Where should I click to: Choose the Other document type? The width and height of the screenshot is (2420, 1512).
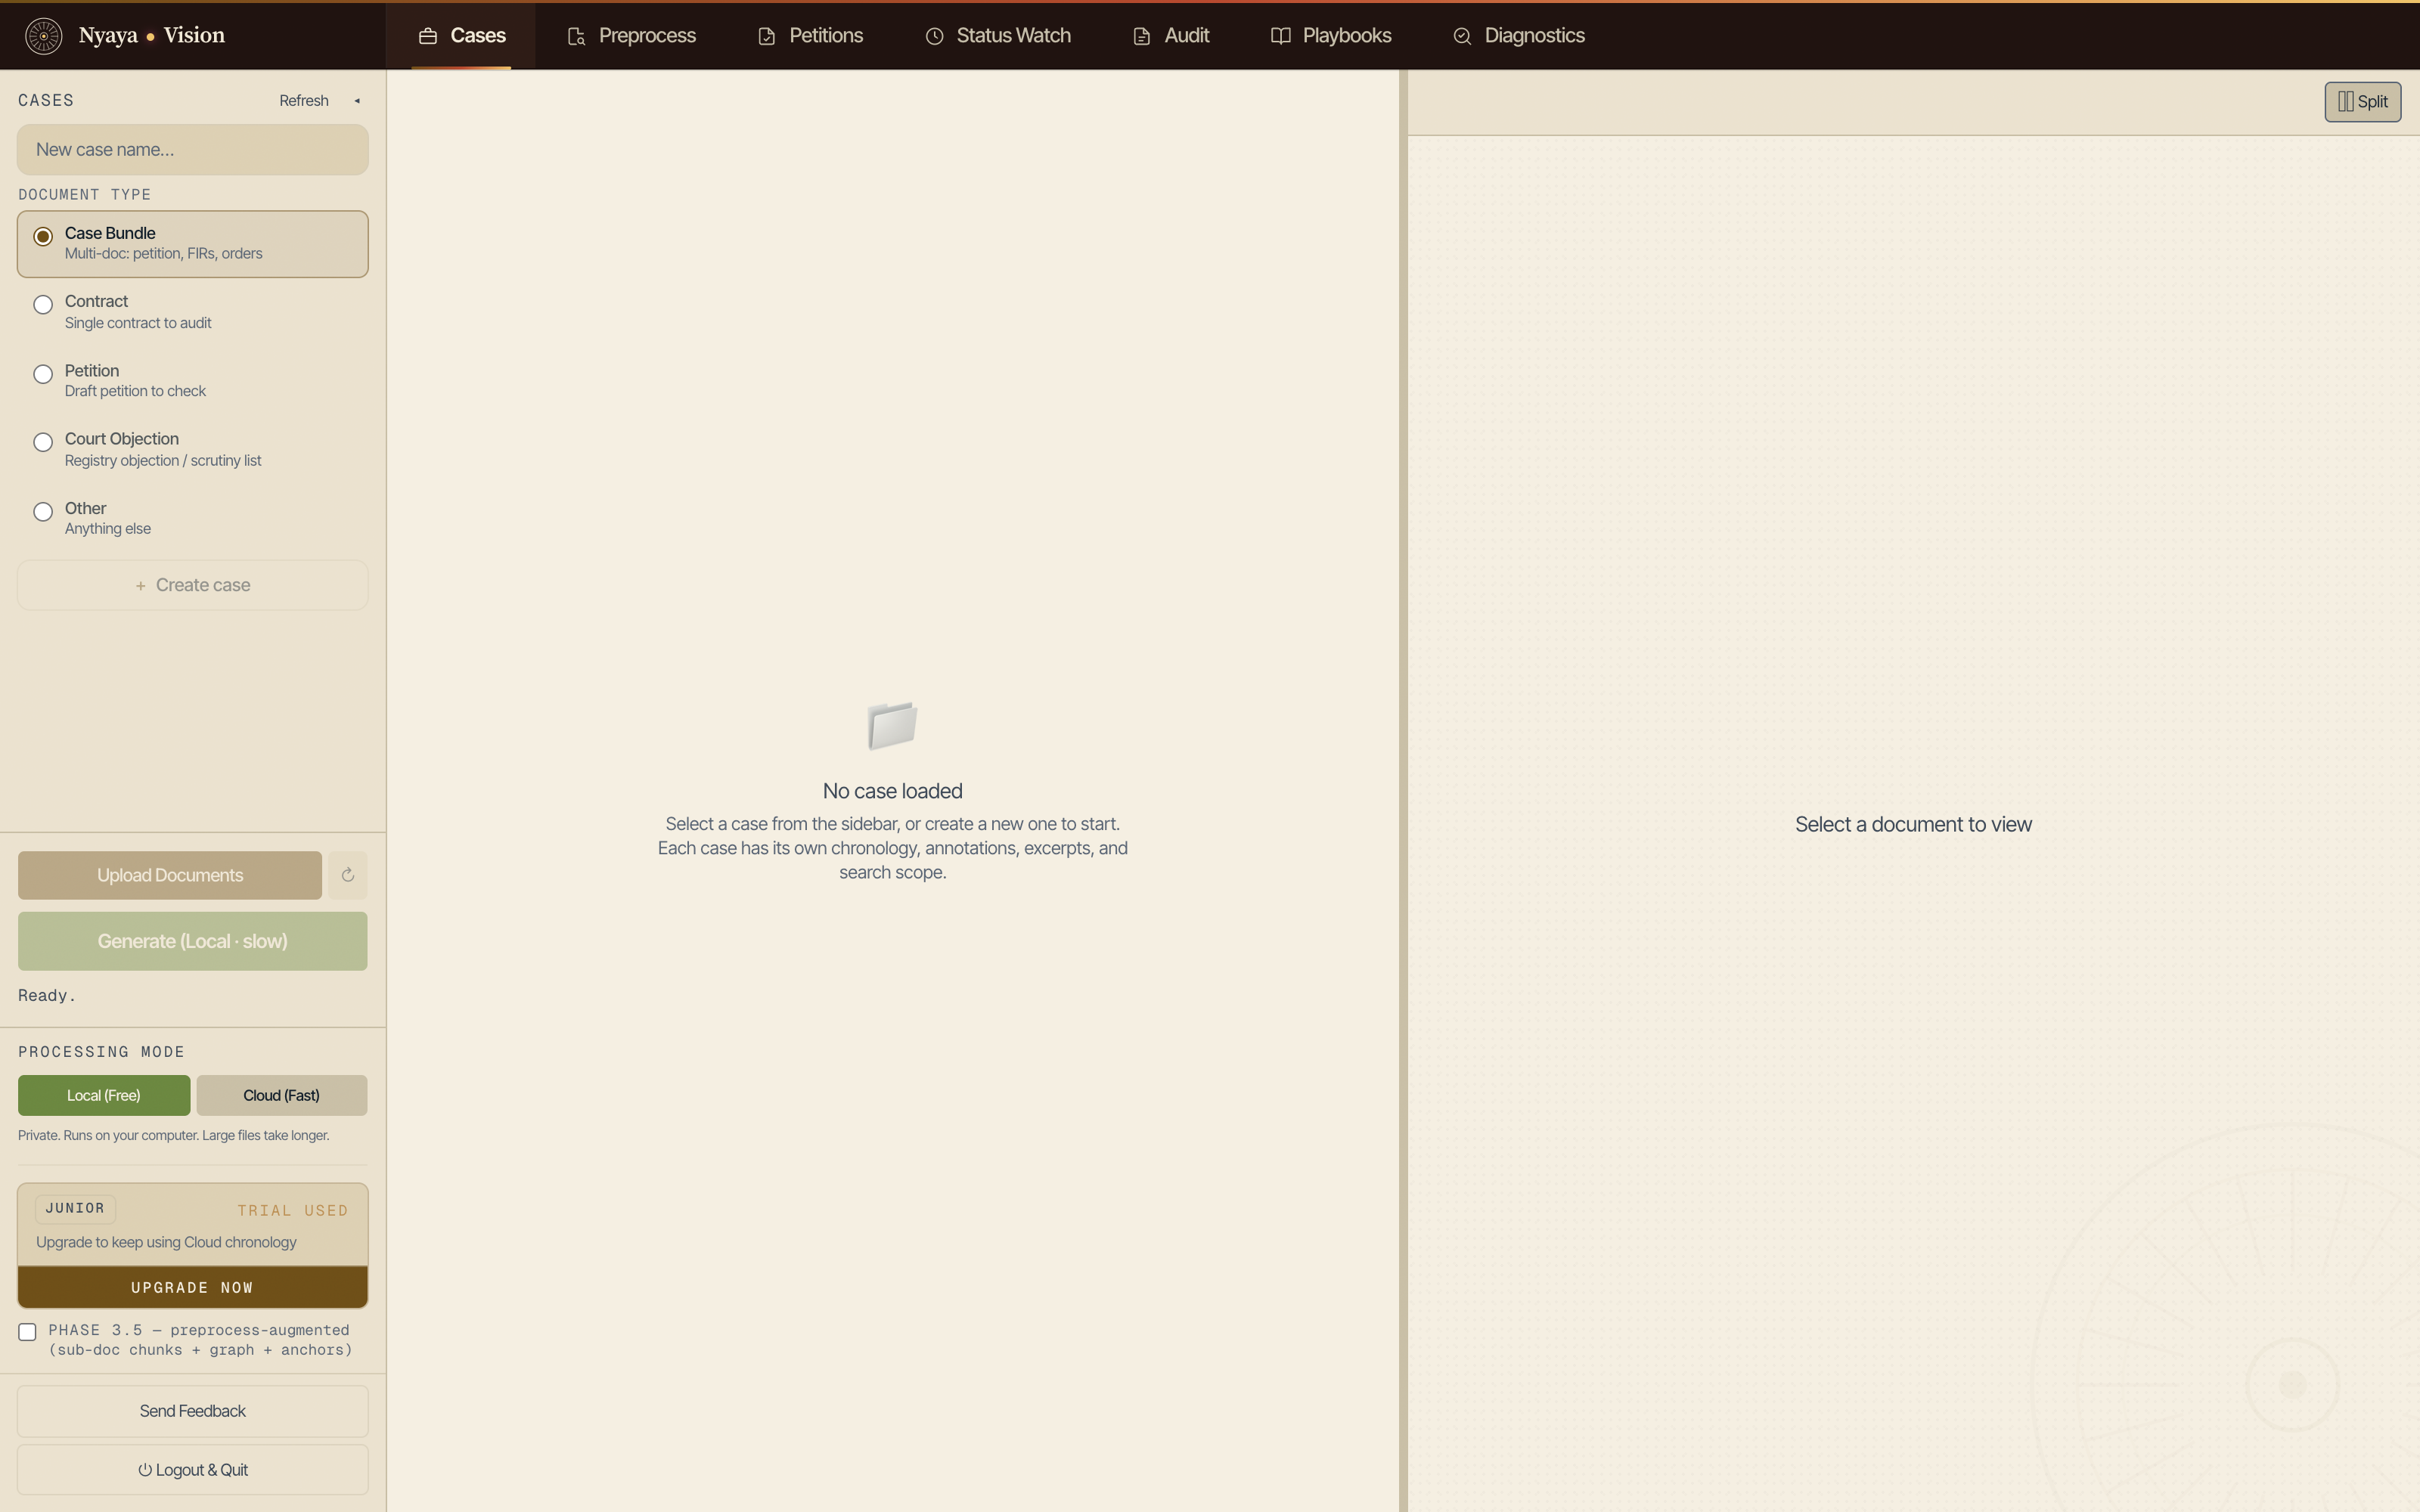click(x=193, y=518)
